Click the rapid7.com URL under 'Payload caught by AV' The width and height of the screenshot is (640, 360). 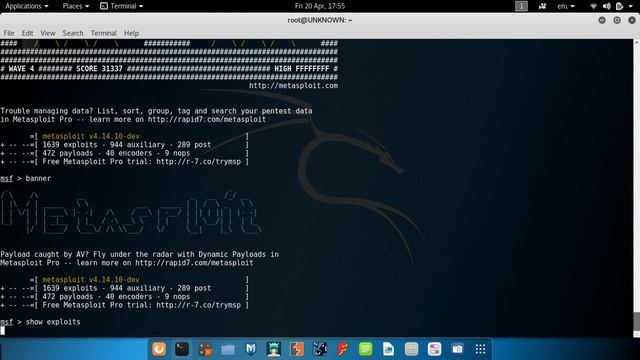(x=194, y=263)
